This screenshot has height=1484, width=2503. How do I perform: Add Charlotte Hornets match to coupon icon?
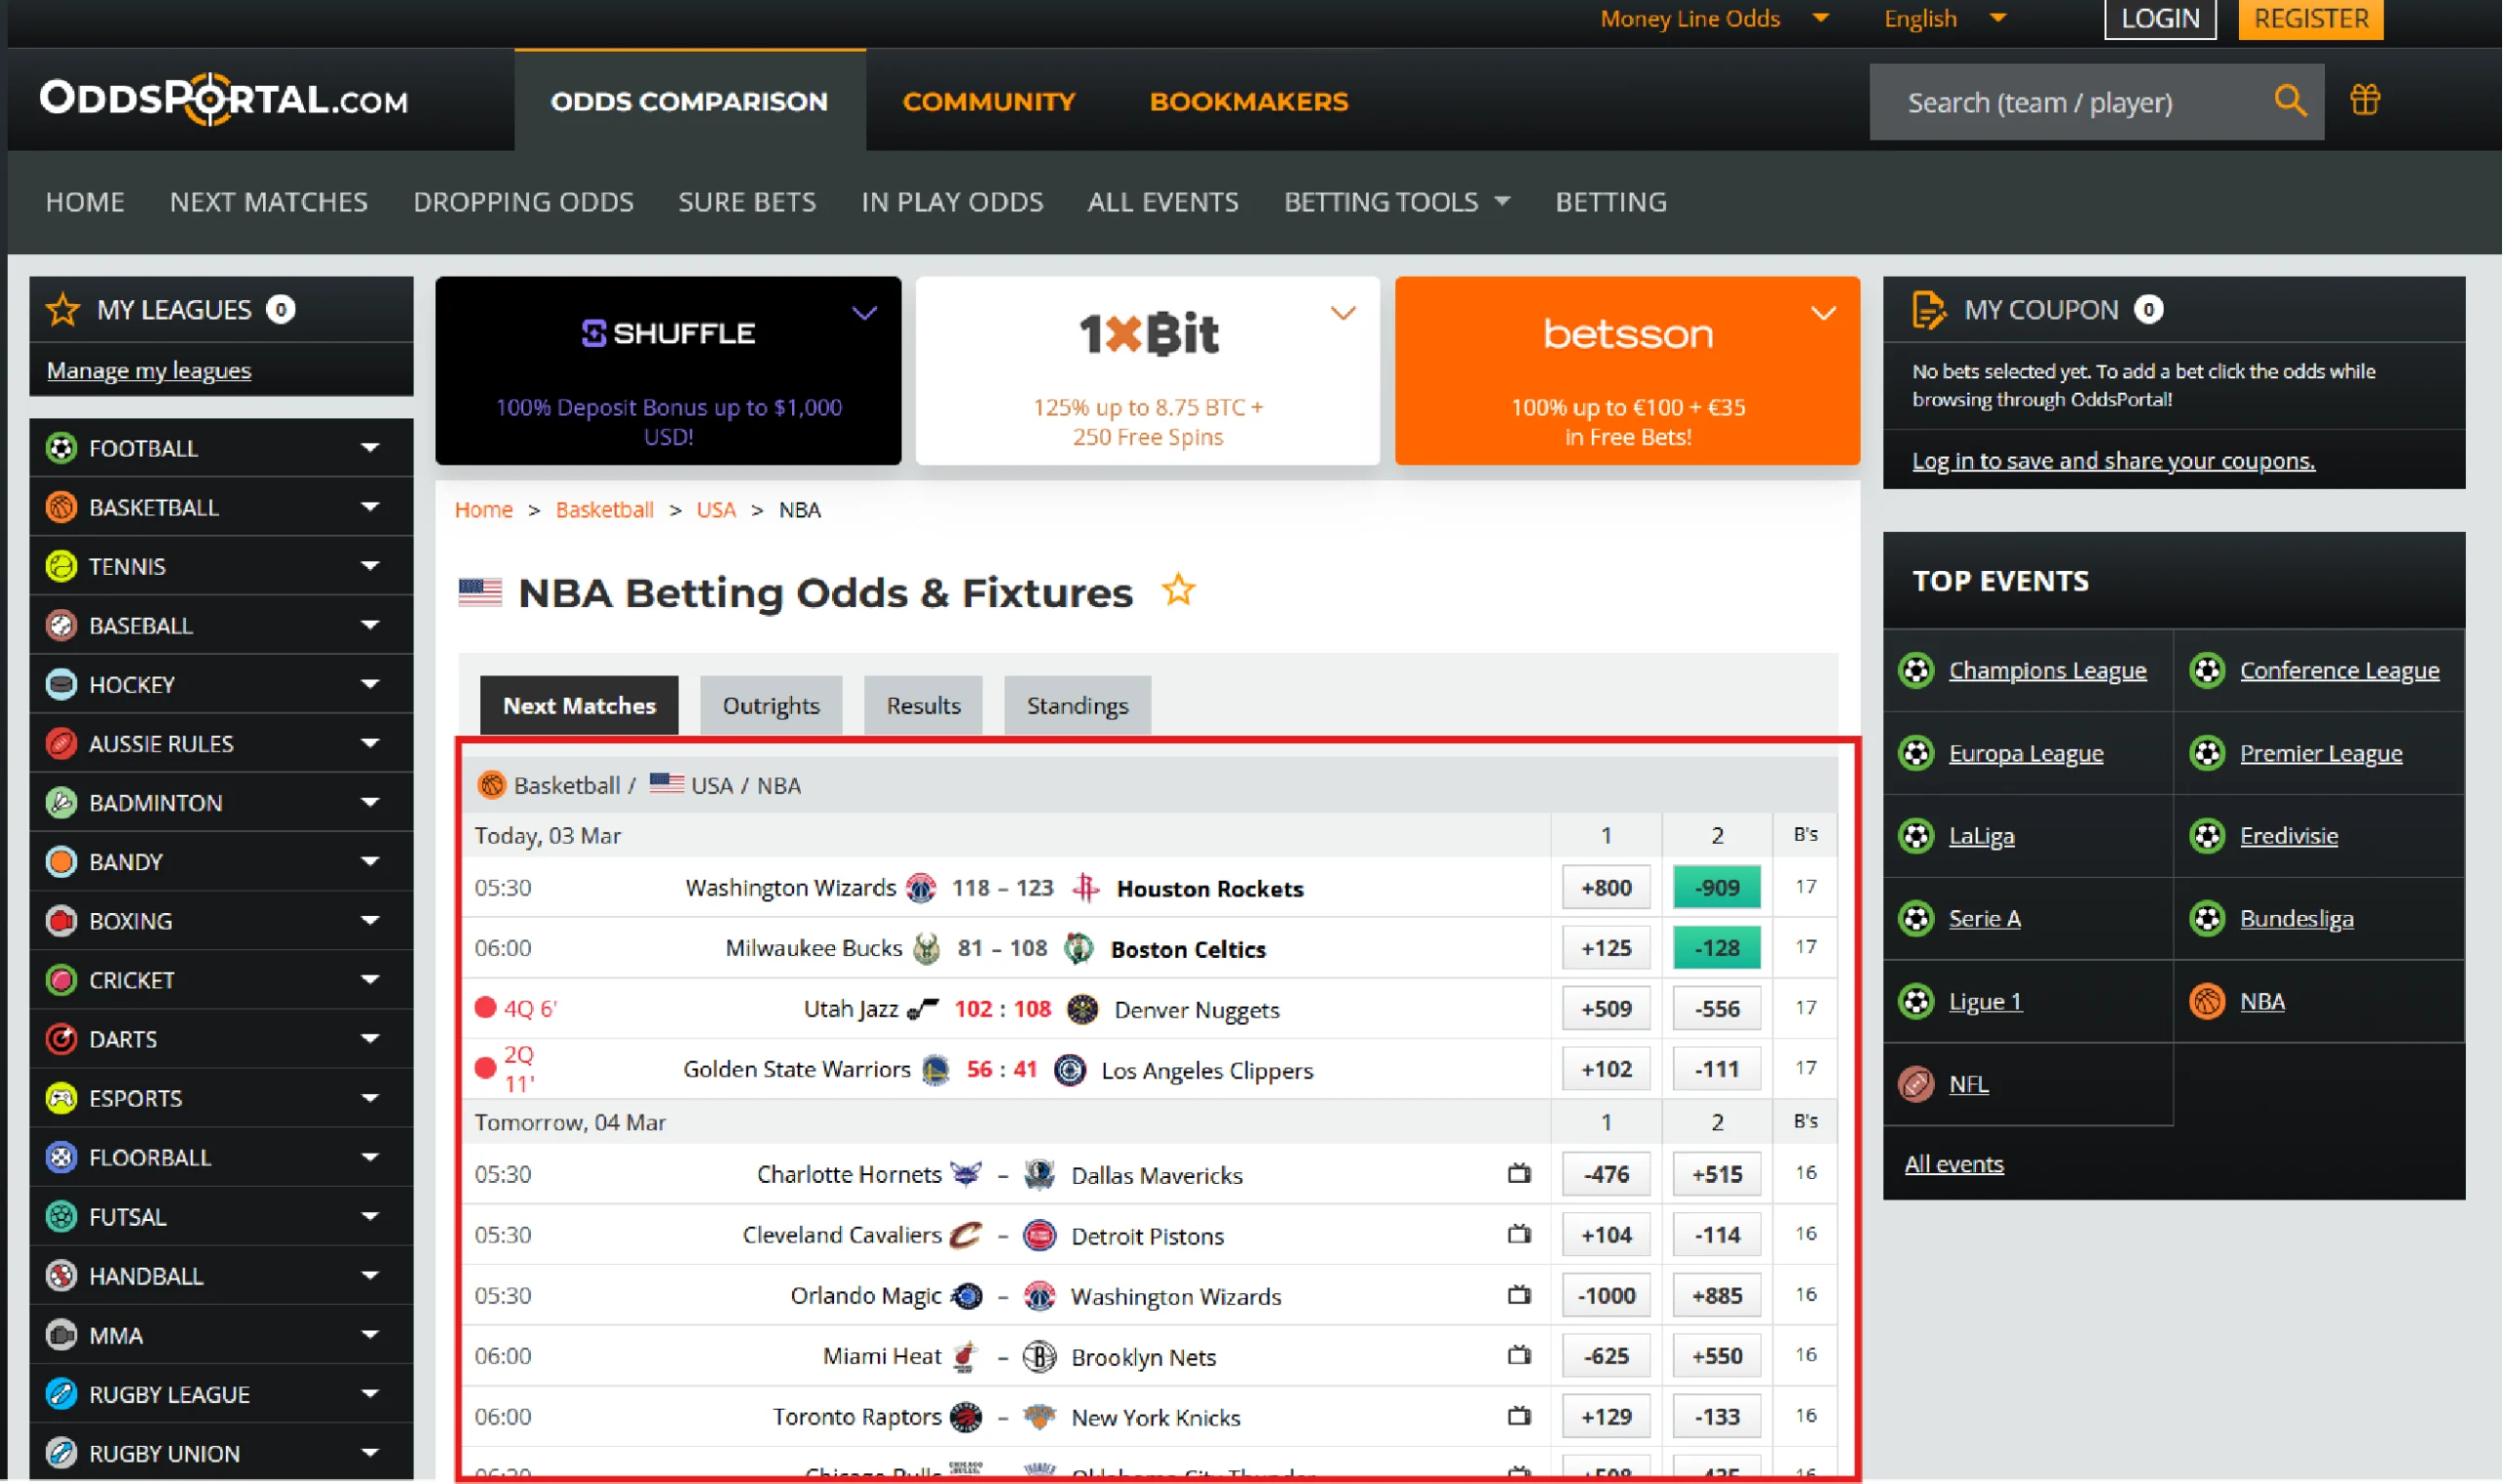pos(1519,1173)
